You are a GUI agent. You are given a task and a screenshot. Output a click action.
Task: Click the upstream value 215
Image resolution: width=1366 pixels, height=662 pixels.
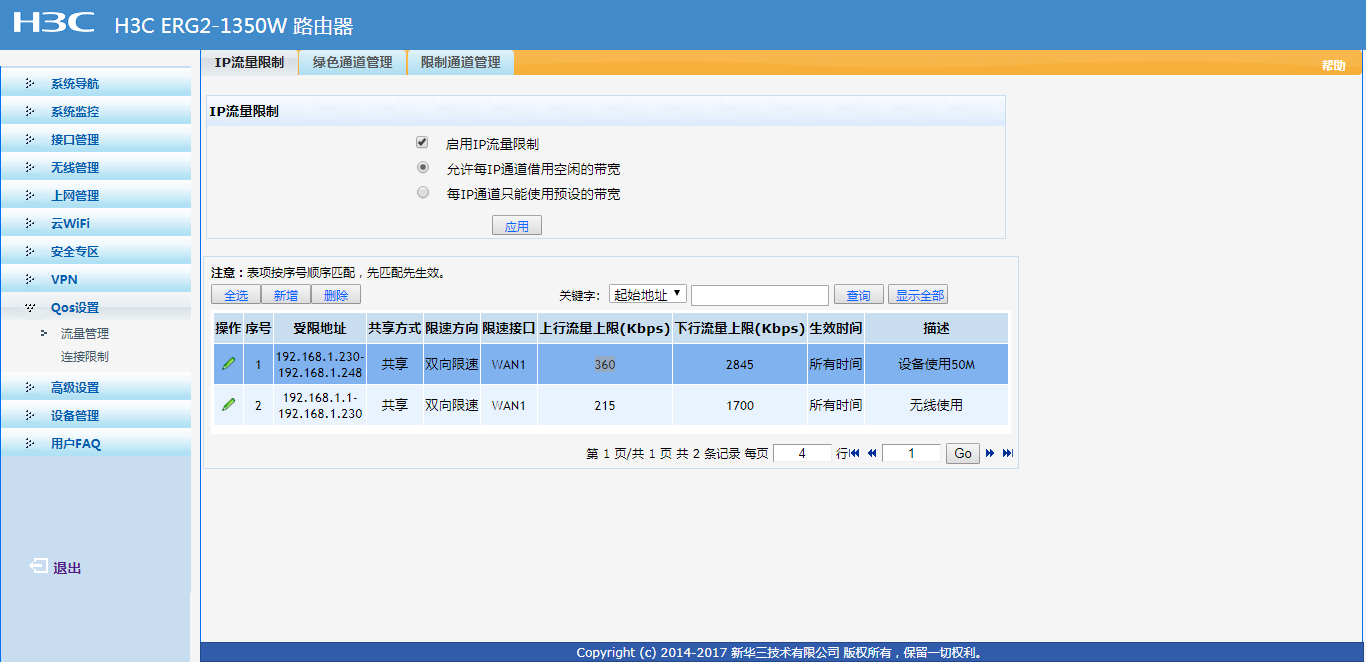tap(605, 405)
